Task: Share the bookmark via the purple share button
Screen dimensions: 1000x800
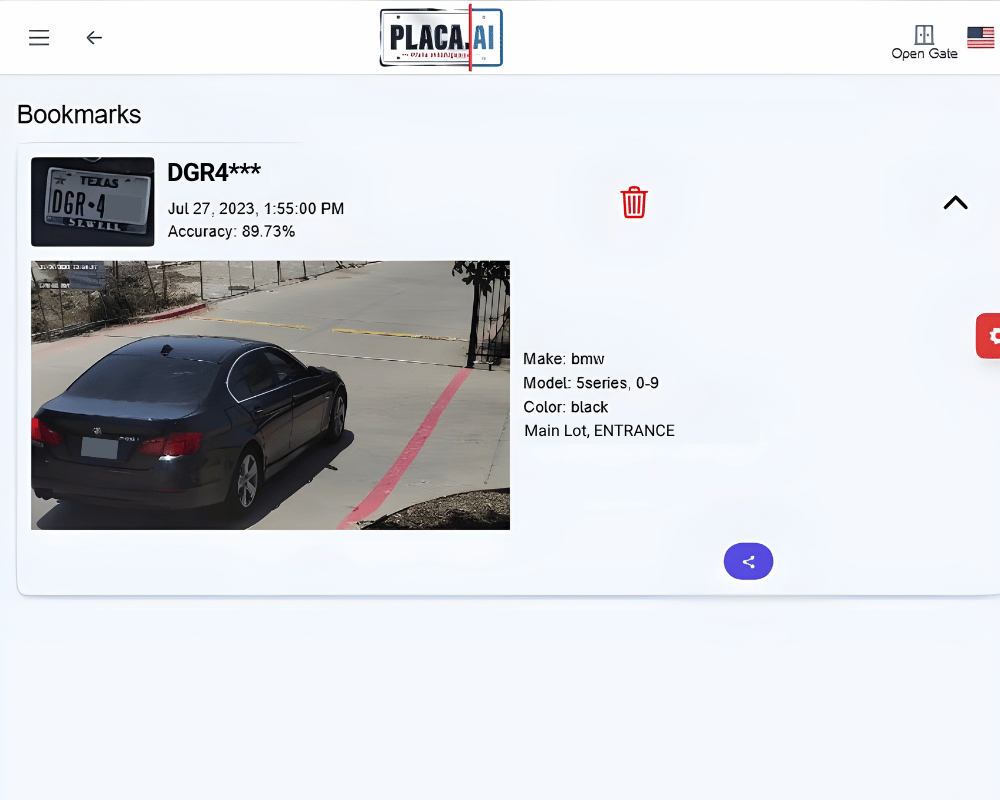Action: [x=748, y=562]
